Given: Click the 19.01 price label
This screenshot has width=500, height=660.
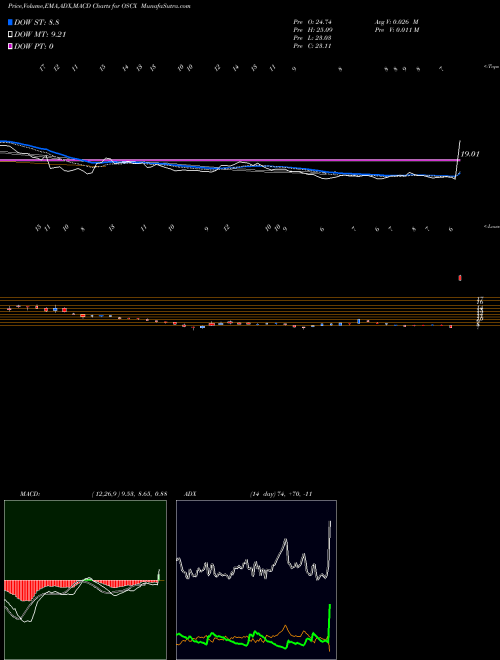Looking at the screenshot, I should coord(470,154).
